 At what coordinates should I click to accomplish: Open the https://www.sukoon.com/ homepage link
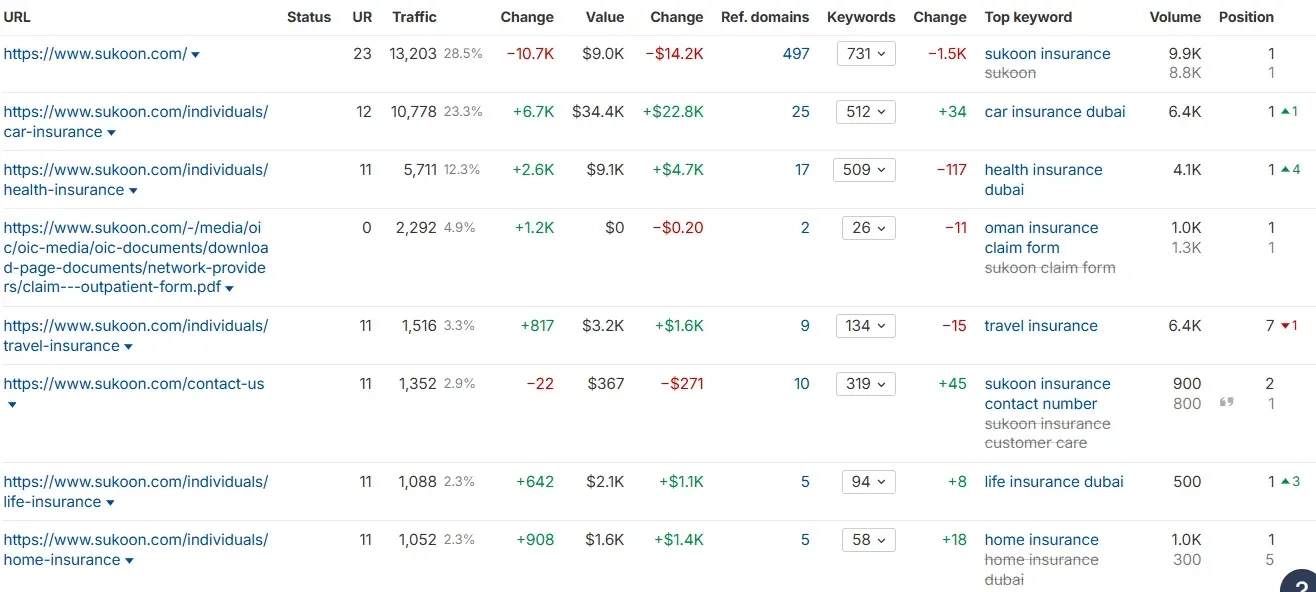coord(95,54)
